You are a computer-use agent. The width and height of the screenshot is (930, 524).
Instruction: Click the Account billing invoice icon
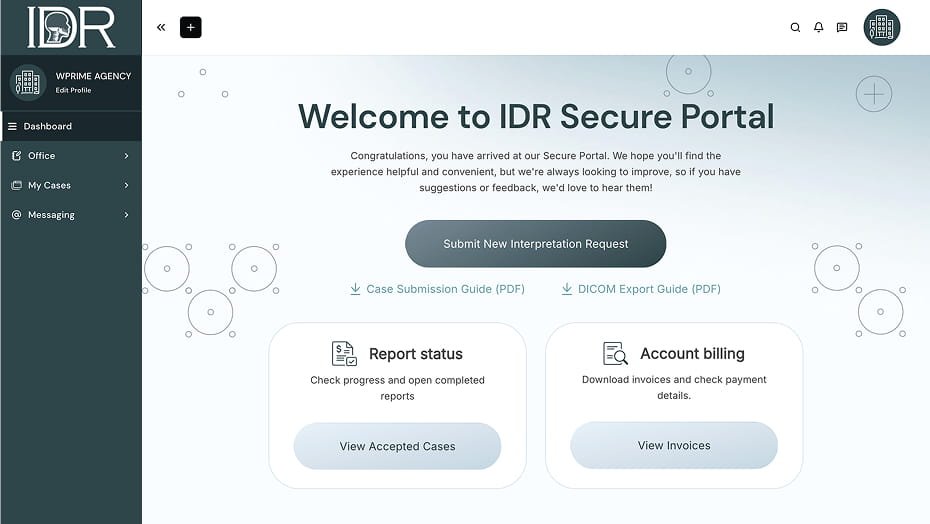615,354
